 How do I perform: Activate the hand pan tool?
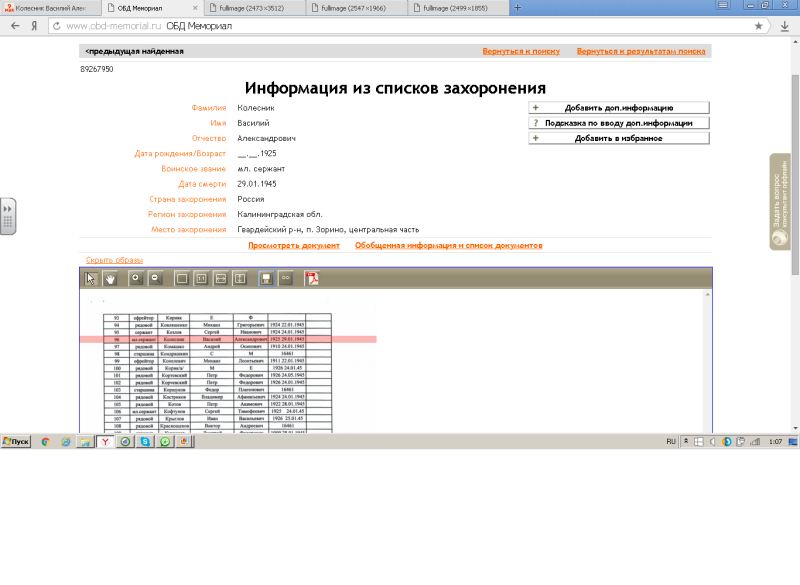pyautogui.click(x=110, y=278)
